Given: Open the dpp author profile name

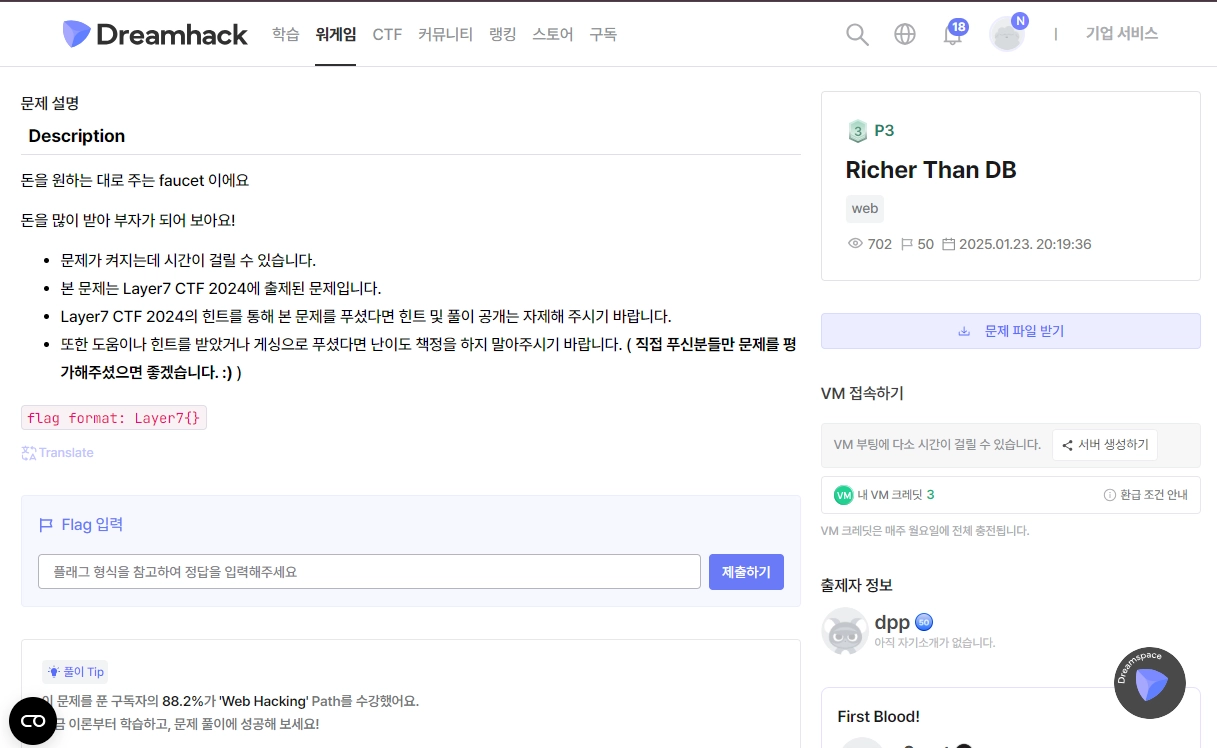Looking at the screenshot, I should tap(892, 622).
